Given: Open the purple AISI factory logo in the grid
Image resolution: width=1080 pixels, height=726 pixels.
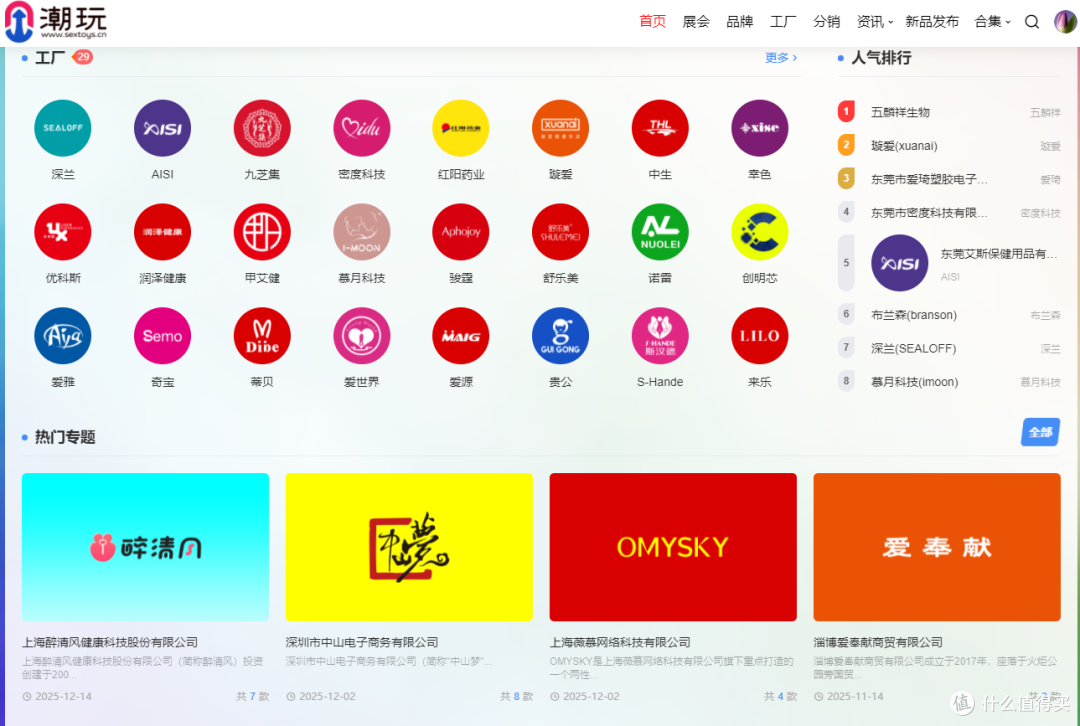Looking at the screenshot, I should [x=163, y=128].
